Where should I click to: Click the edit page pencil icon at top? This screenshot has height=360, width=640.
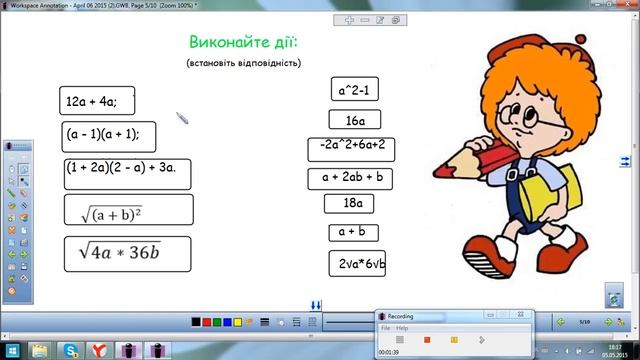coord(380,20)
